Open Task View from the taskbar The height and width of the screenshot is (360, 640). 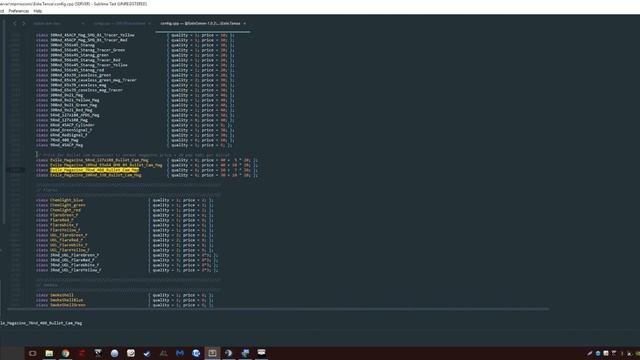coord(33,353)
